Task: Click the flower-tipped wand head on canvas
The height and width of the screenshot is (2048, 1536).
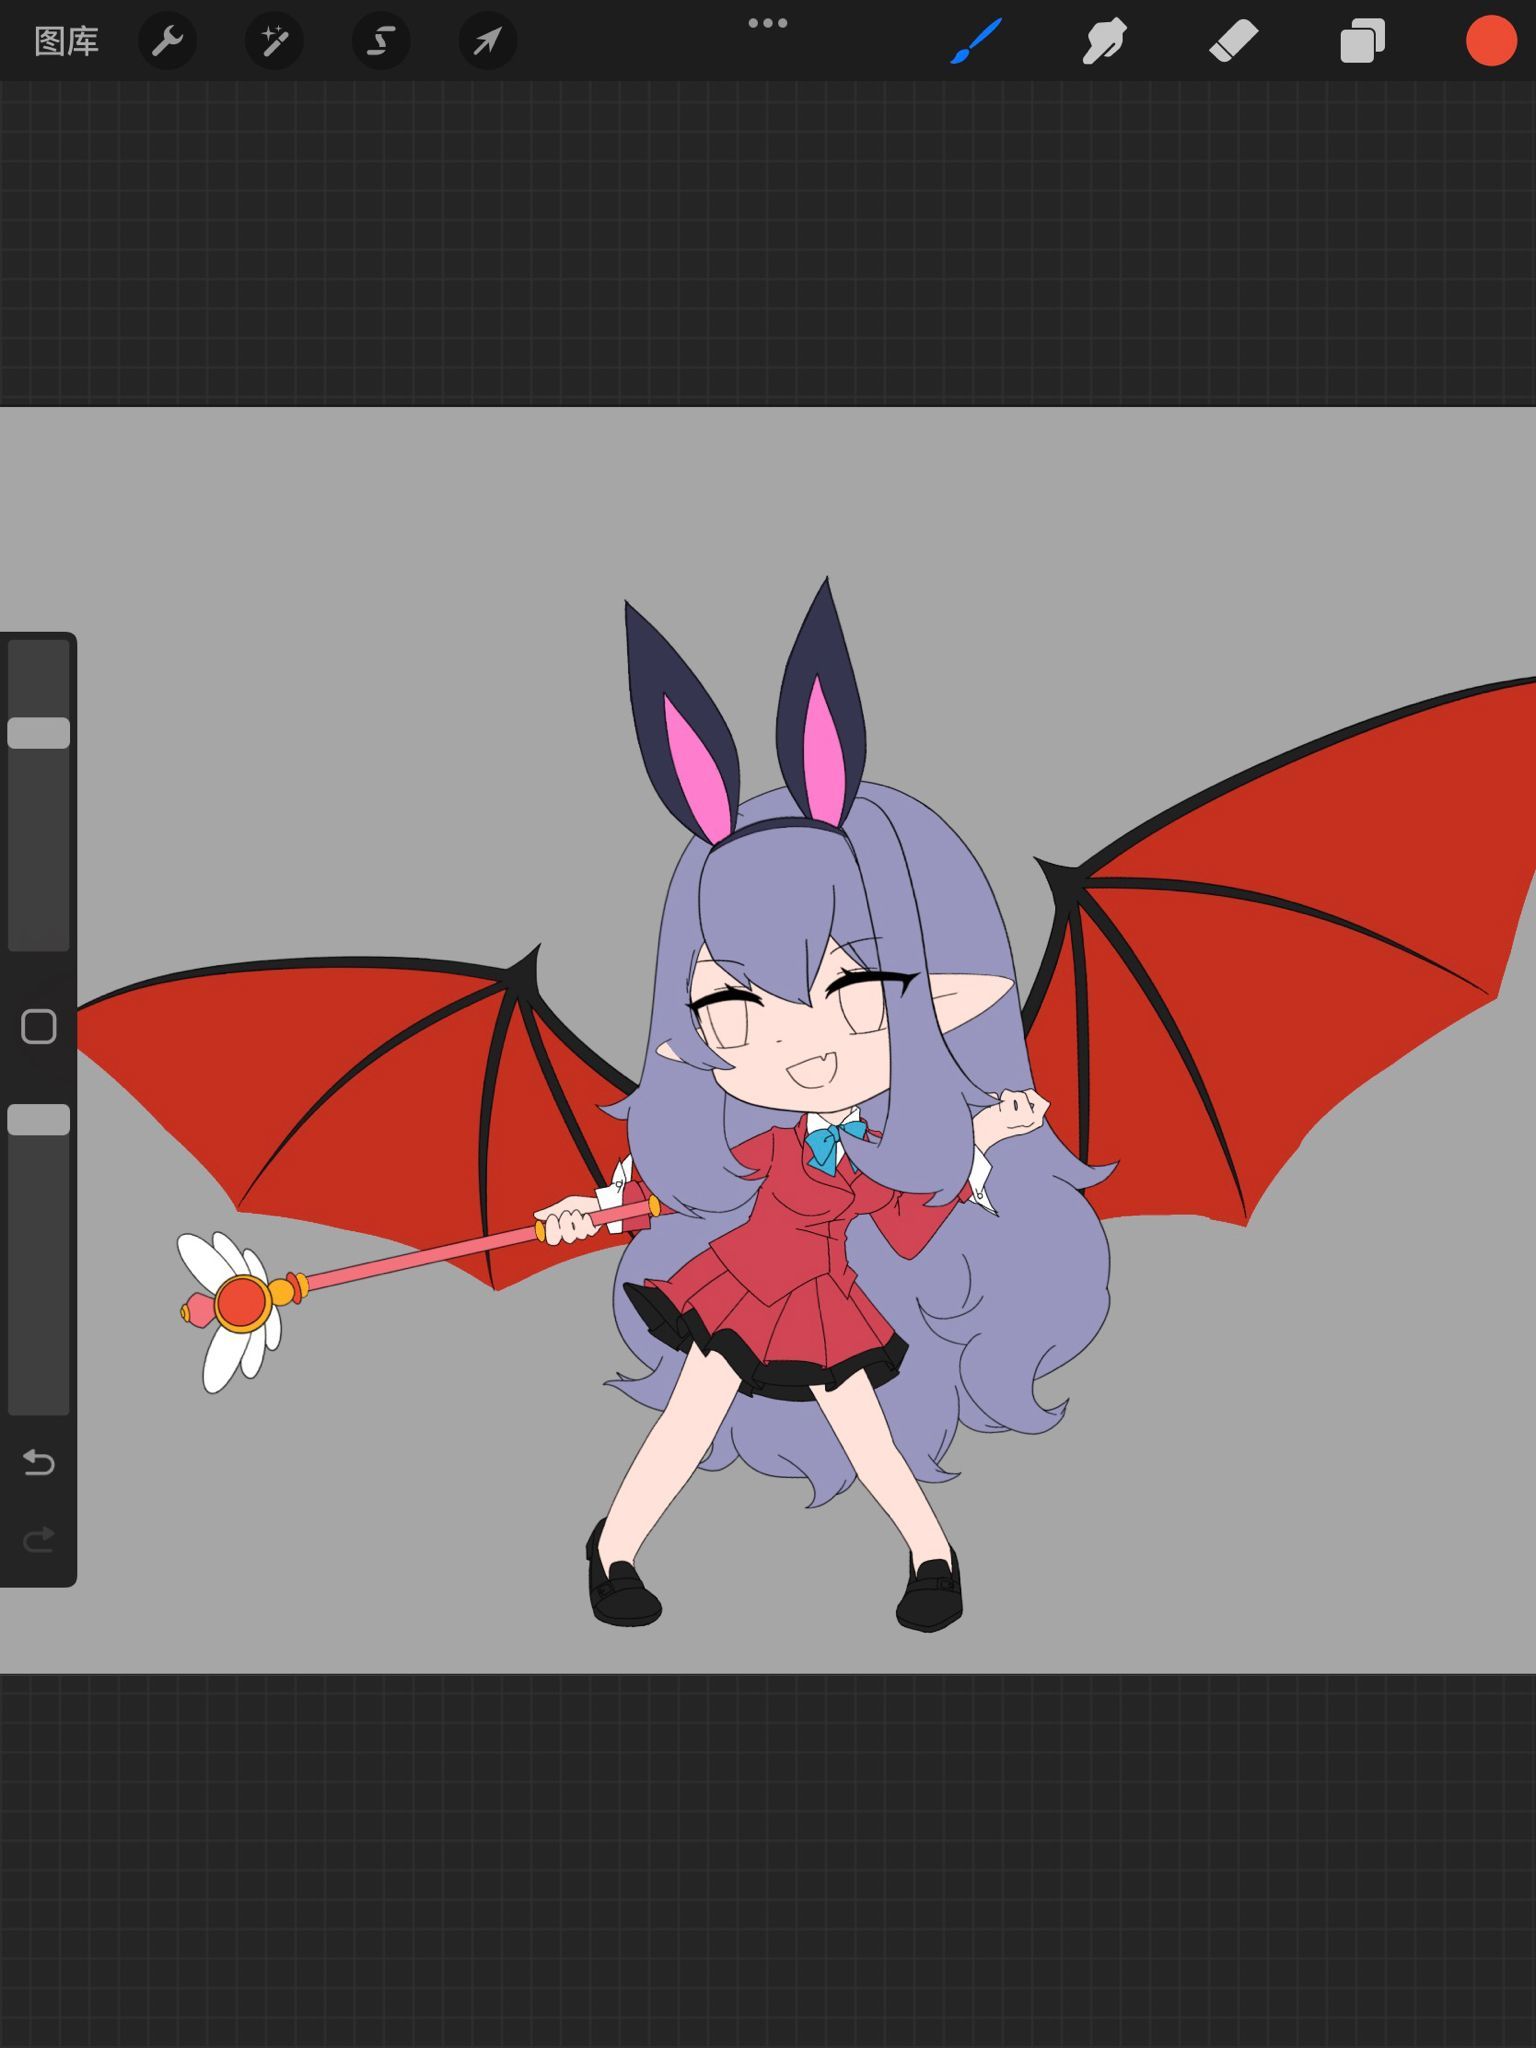Action: pos(240,1305)
